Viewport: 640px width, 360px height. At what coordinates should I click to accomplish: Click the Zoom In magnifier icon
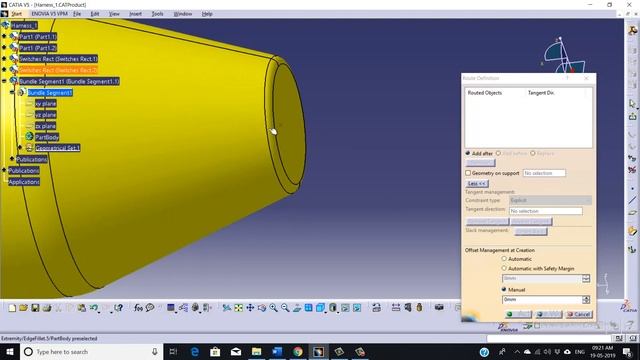pos(273,308)
